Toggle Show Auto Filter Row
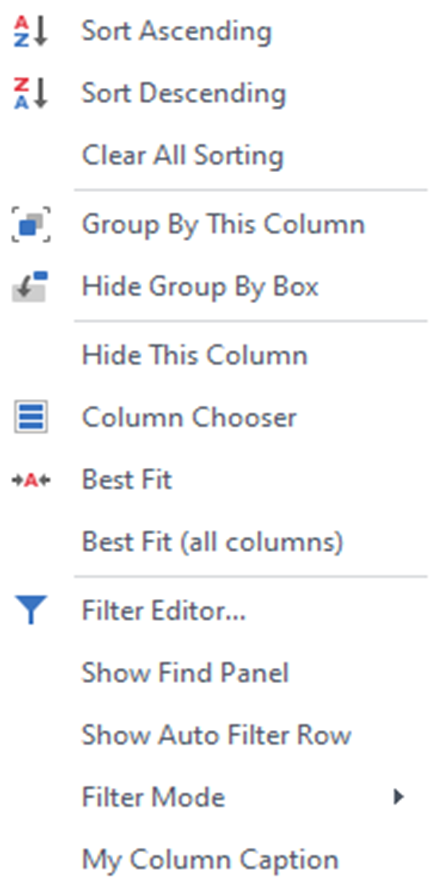The width and height of the screenshot is (430, 891). [216, 735]
